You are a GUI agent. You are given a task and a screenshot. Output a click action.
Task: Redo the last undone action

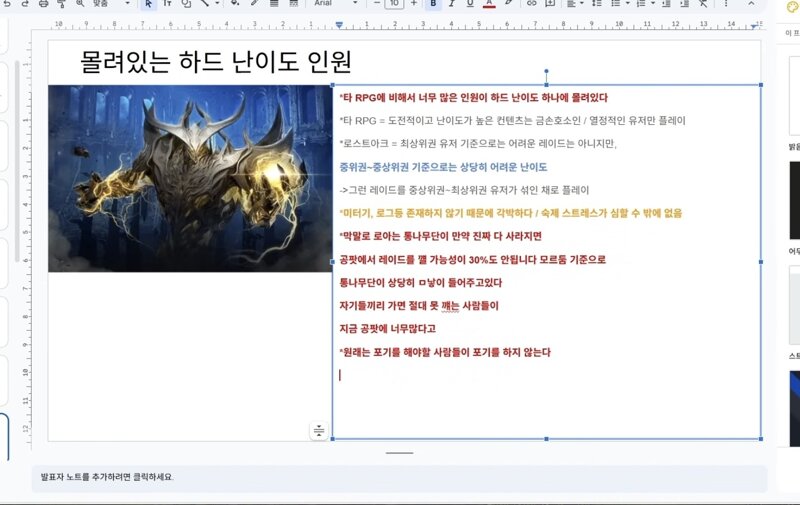(x=25, y=4)
